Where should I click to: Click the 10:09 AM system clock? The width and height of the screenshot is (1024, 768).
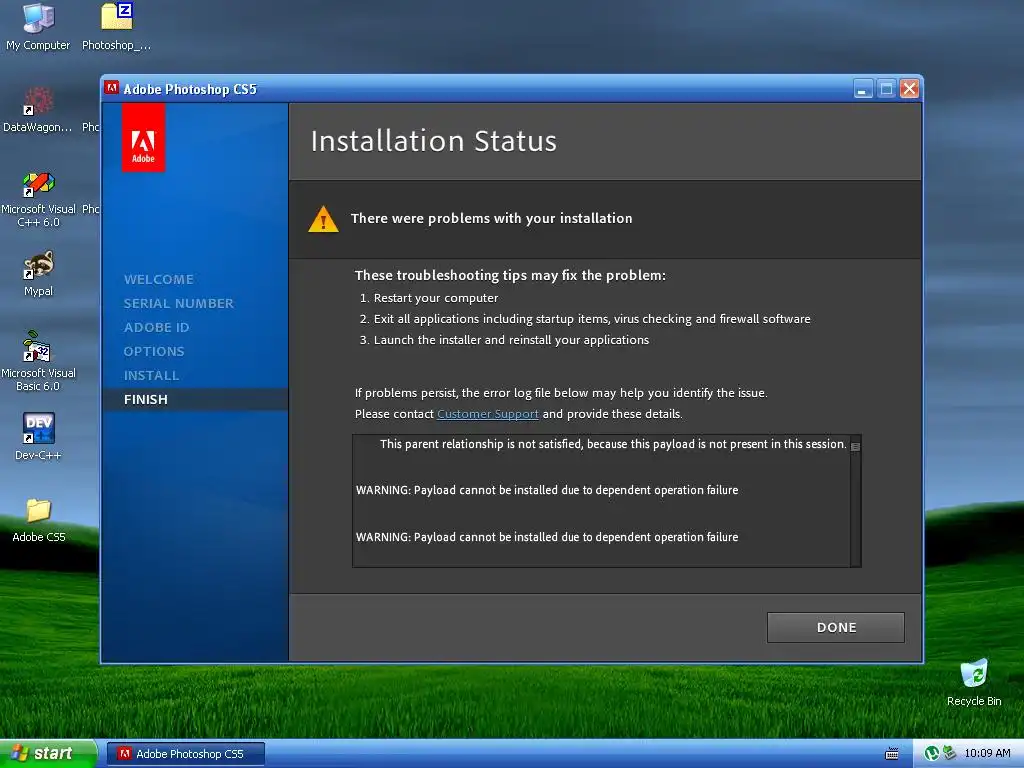pyautogui.click(x=987, y=754)
